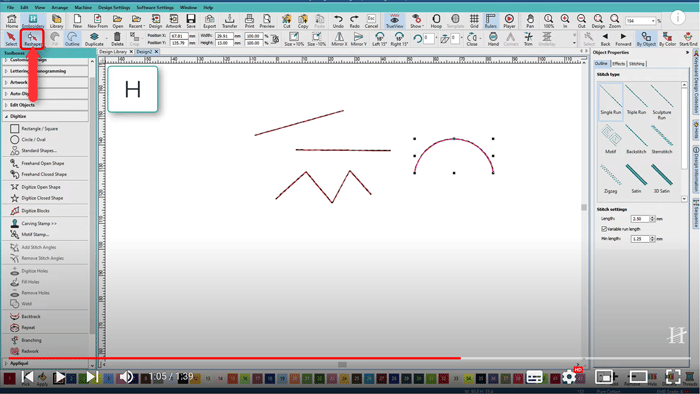Click the Zoom Out icon

pos(581,21)
